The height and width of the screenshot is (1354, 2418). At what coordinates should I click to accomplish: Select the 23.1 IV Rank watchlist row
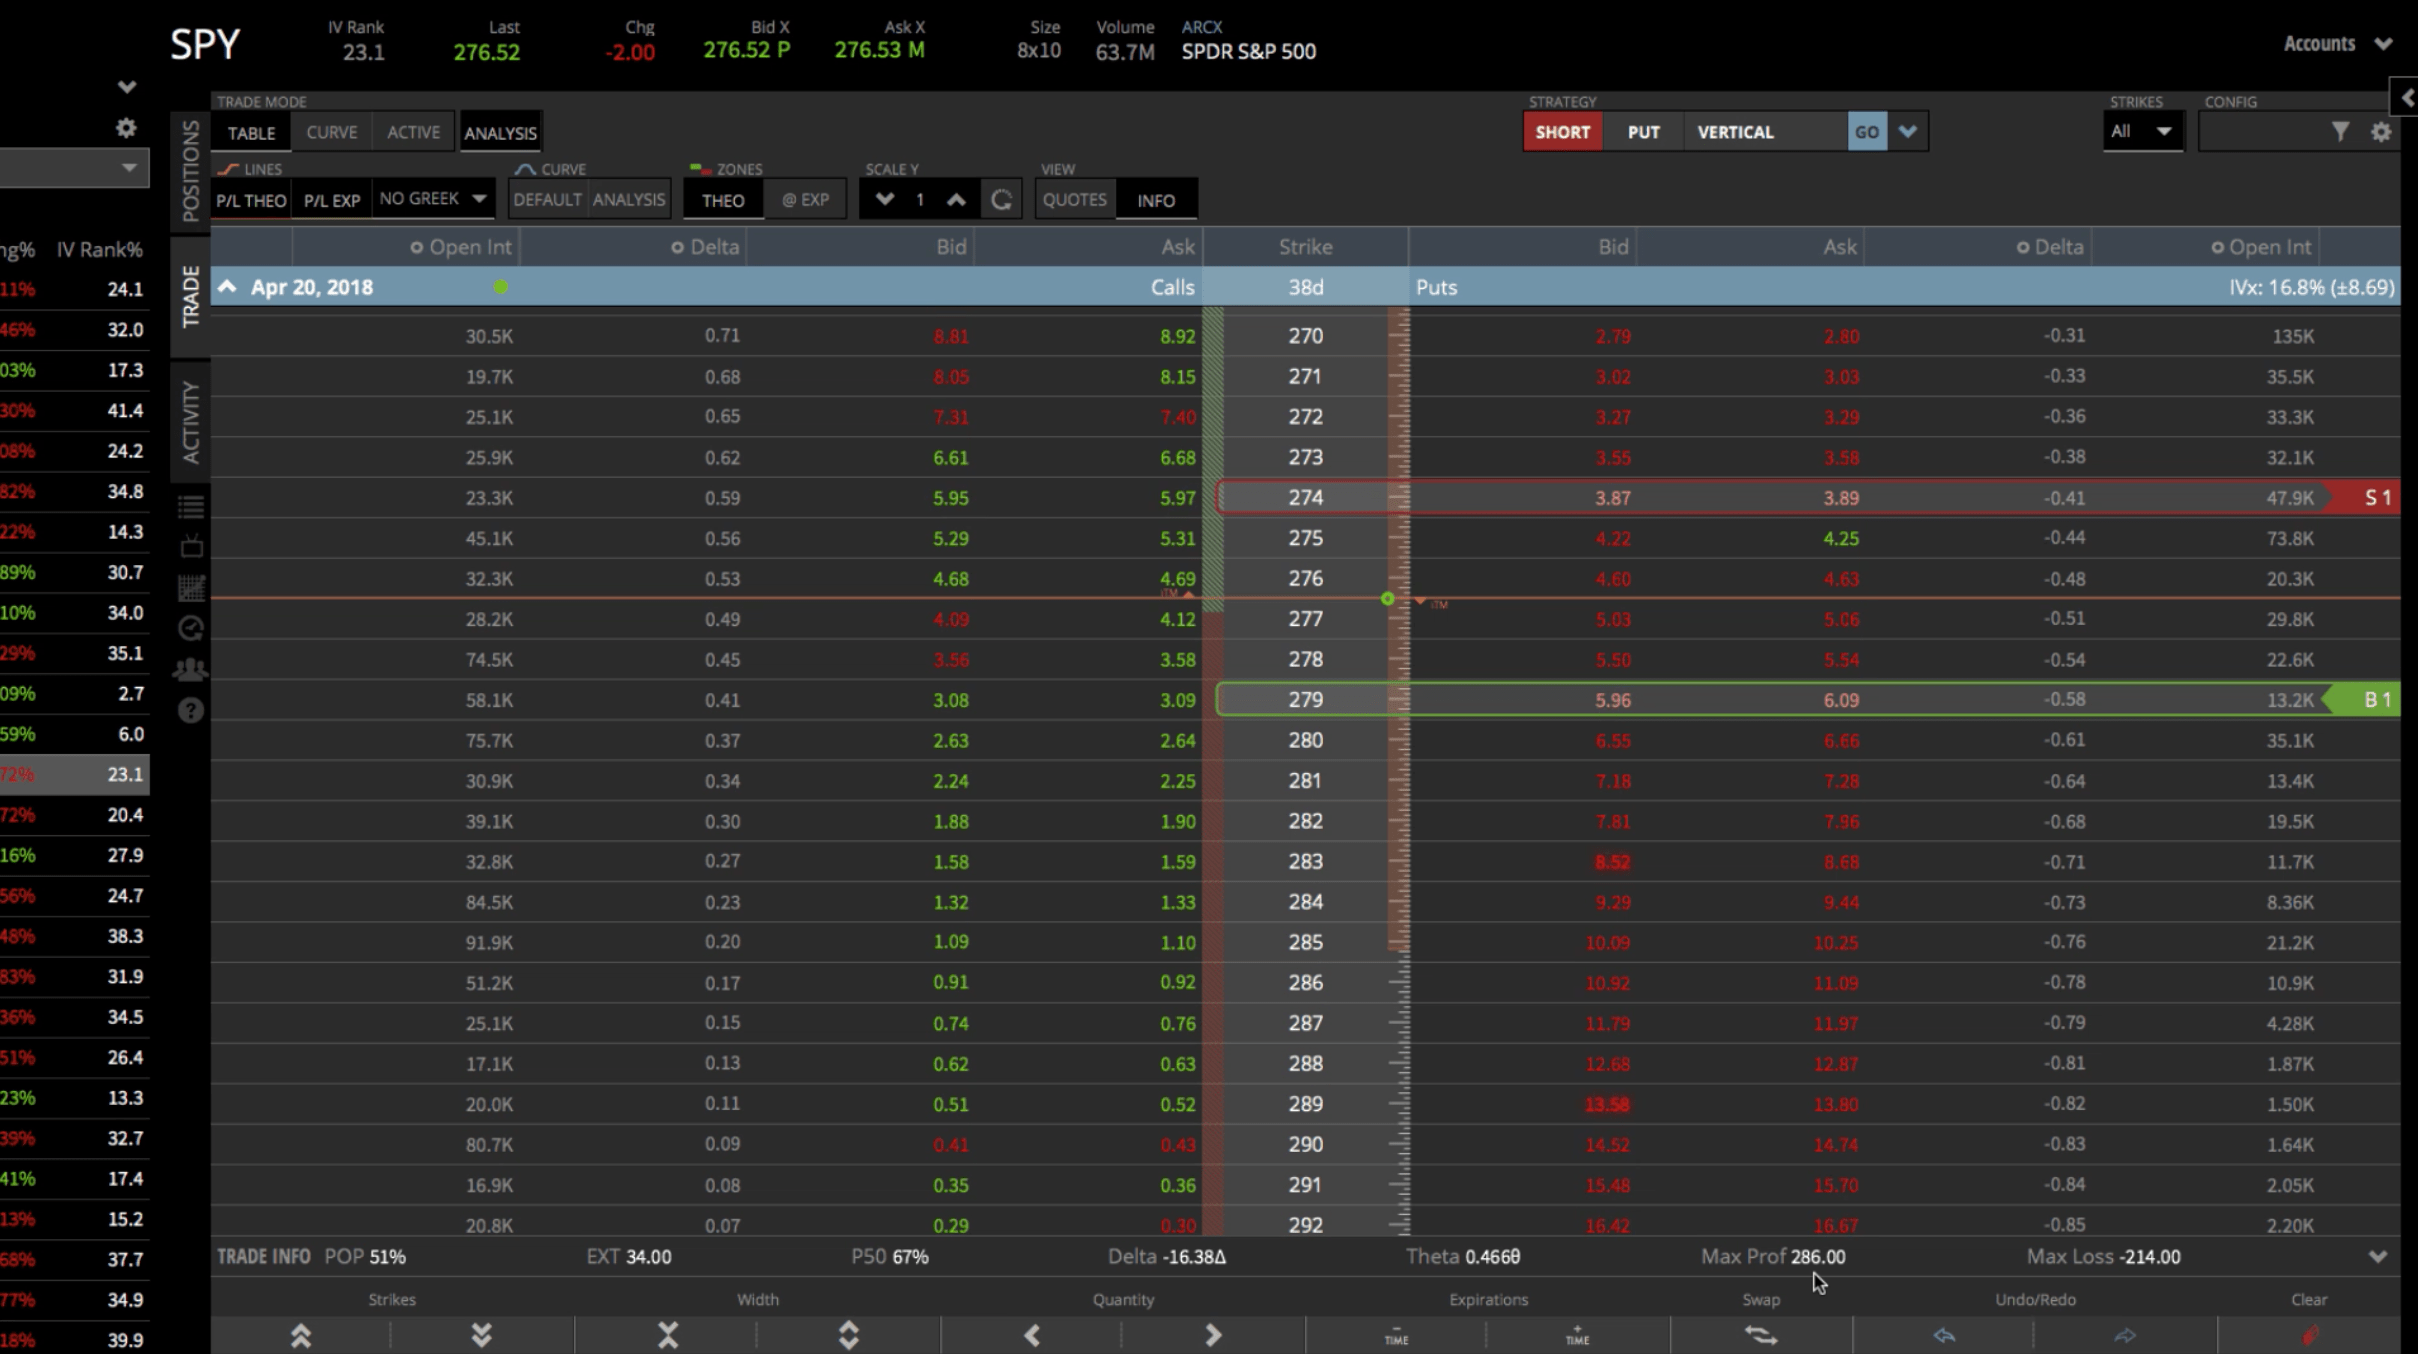(74, 775)
